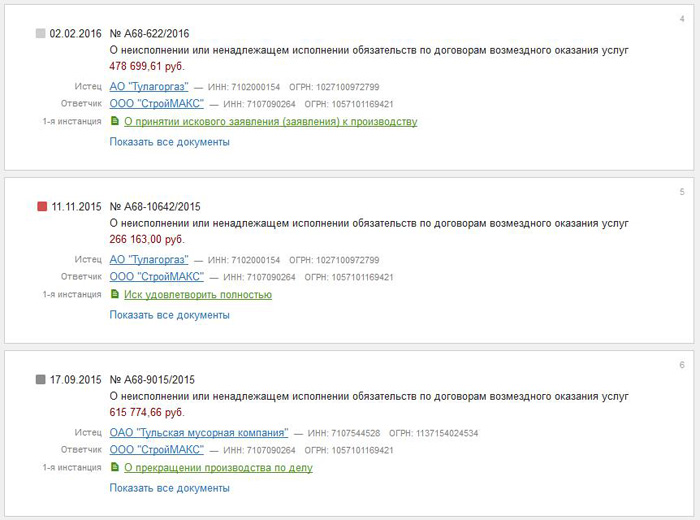
Task: Open plaintiff АО "Тулагоргаз" in the 2016 case
Action: click(x=149, y=86)
